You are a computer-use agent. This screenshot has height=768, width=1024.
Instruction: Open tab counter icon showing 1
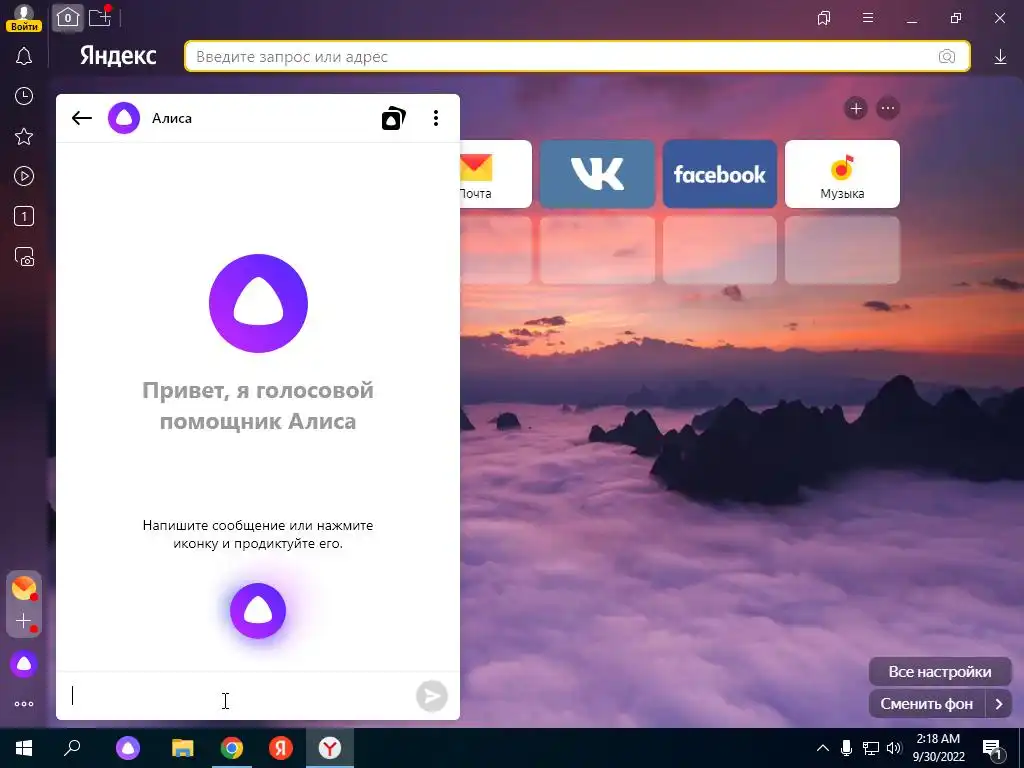point(24,216)
